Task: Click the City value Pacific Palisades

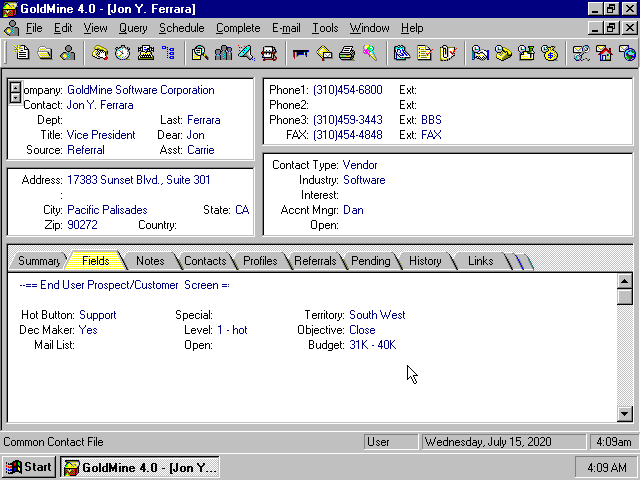Action: [107, 210]
